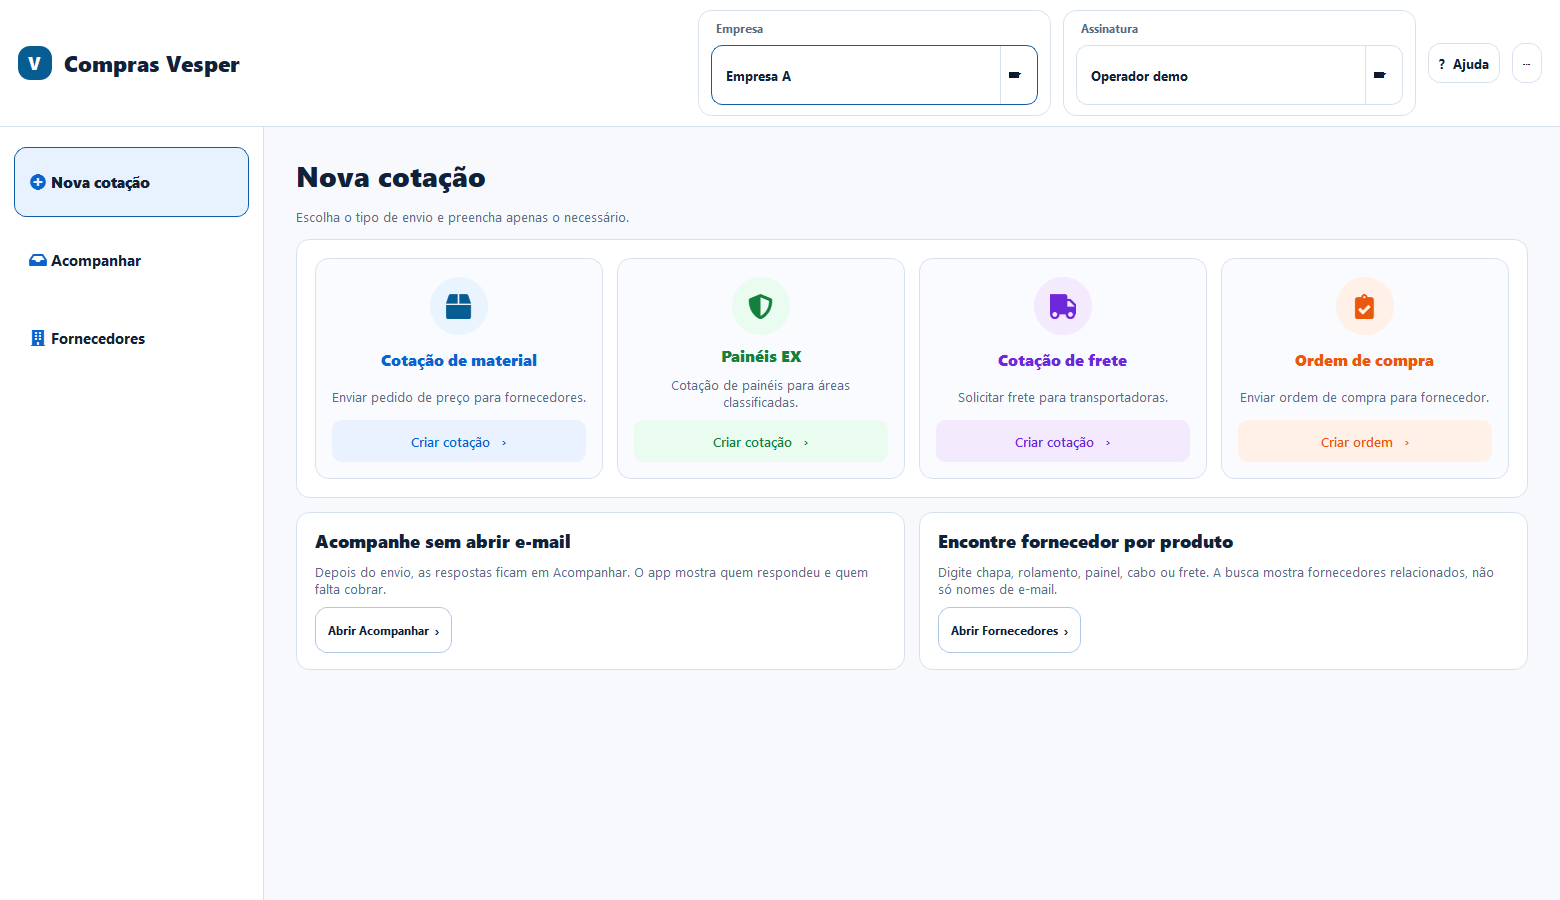Image resolution: width=1560 pixels, height=900 pixels.
Task: Click the inbox icon beside Acompanhar
Action: (38, 260)
